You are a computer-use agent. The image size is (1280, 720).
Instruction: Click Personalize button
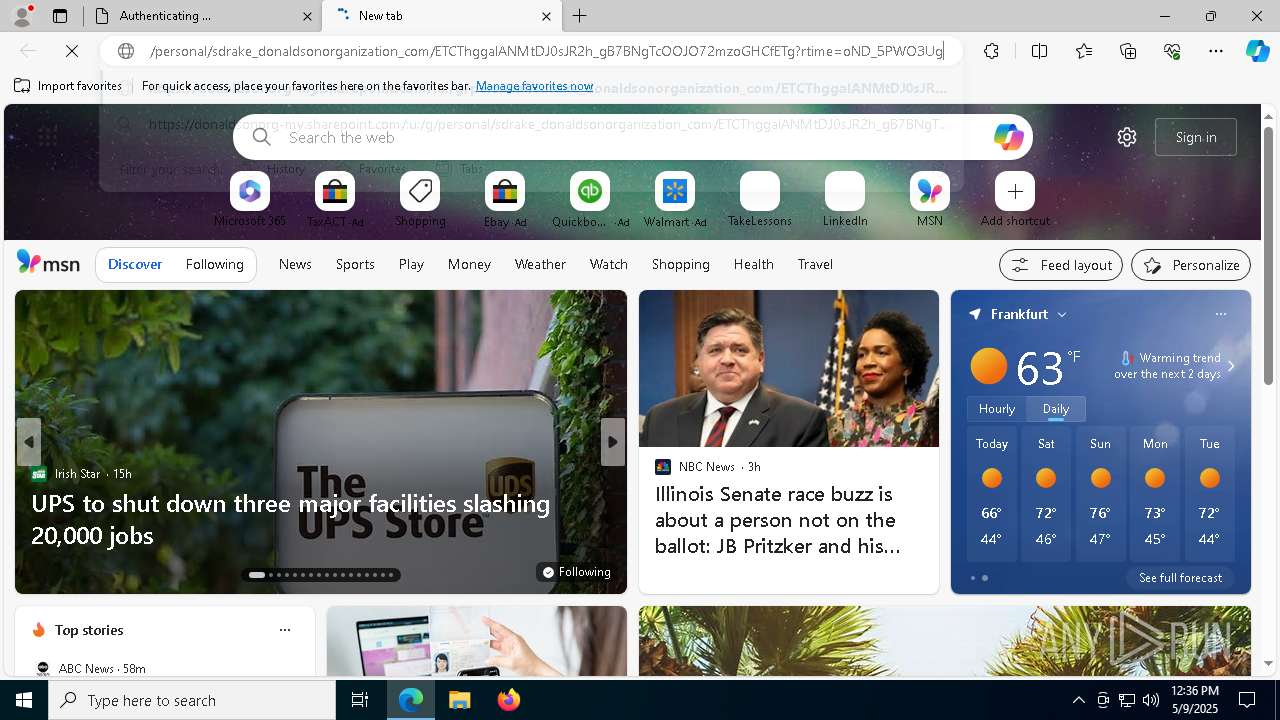click(x=1191, y=265)
